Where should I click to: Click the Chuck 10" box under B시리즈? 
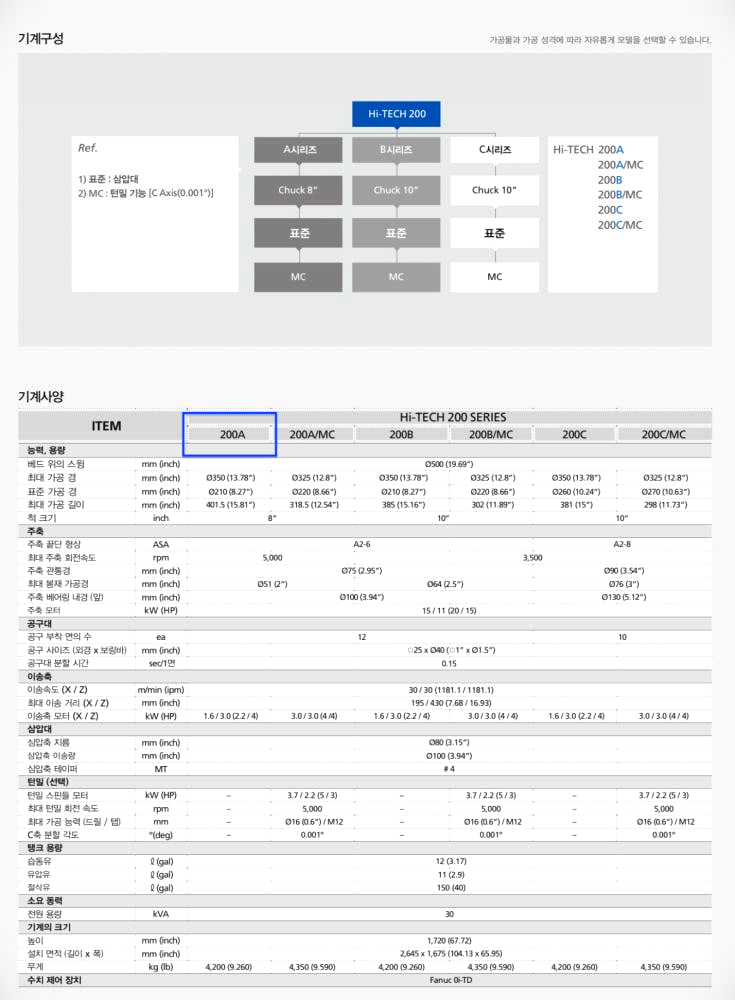(x=396, y=190)
